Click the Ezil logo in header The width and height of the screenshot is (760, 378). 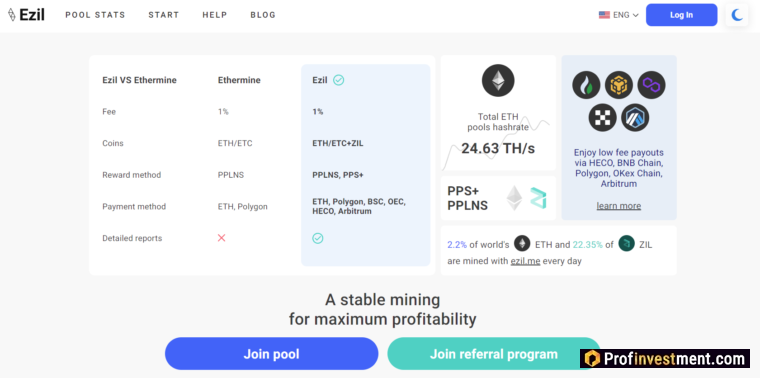[x=26, y=15]
